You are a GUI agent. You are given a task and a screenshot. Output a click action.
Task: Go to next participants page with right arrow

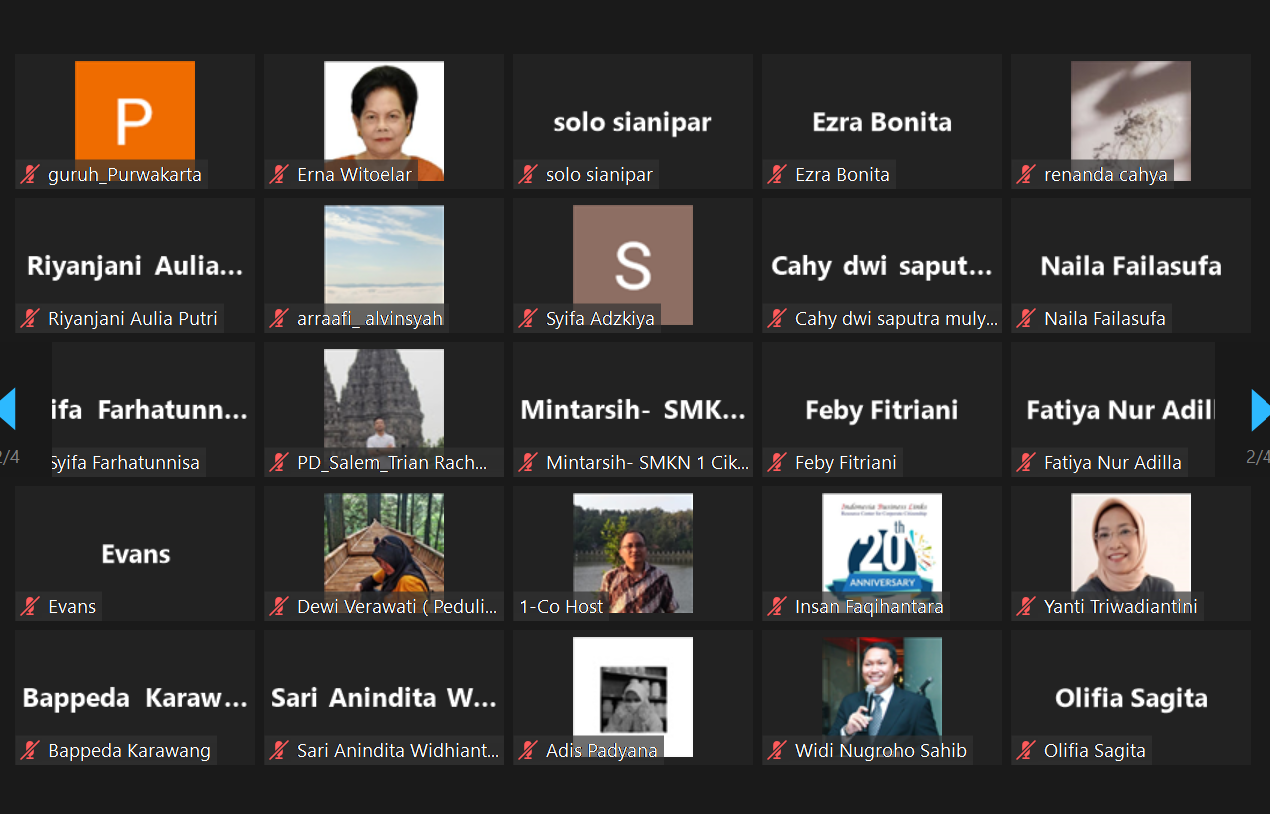point(1260,410)
